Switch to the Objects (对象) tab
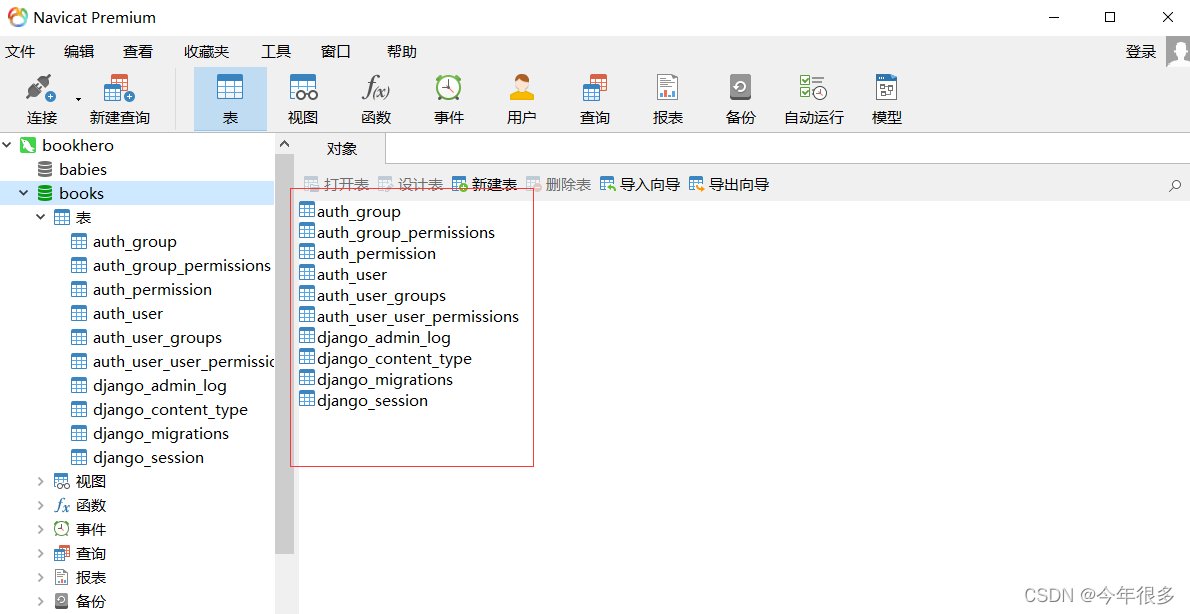1190x614 pixels. (342, 149)
